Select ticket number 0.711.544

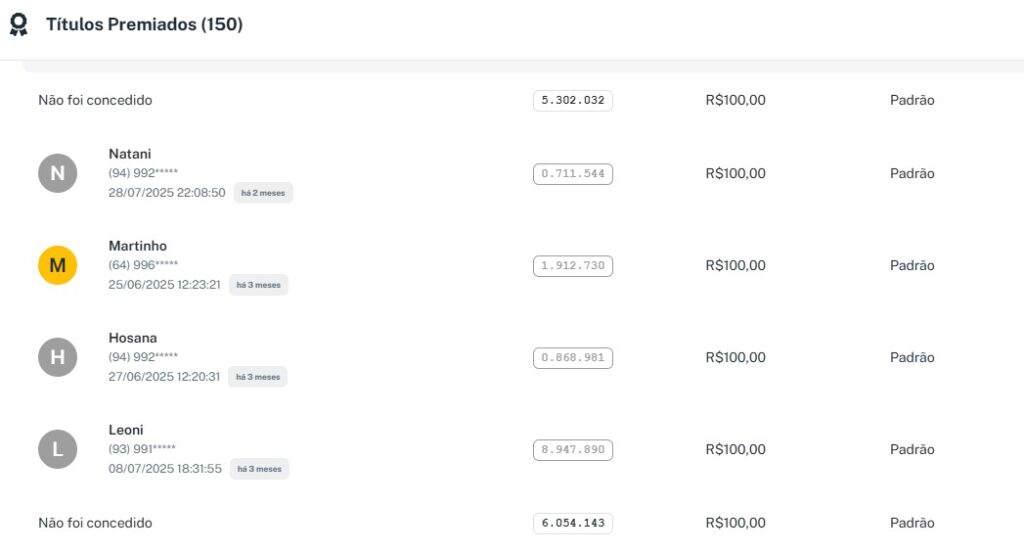pyautogui.click(x=572, y=174)
